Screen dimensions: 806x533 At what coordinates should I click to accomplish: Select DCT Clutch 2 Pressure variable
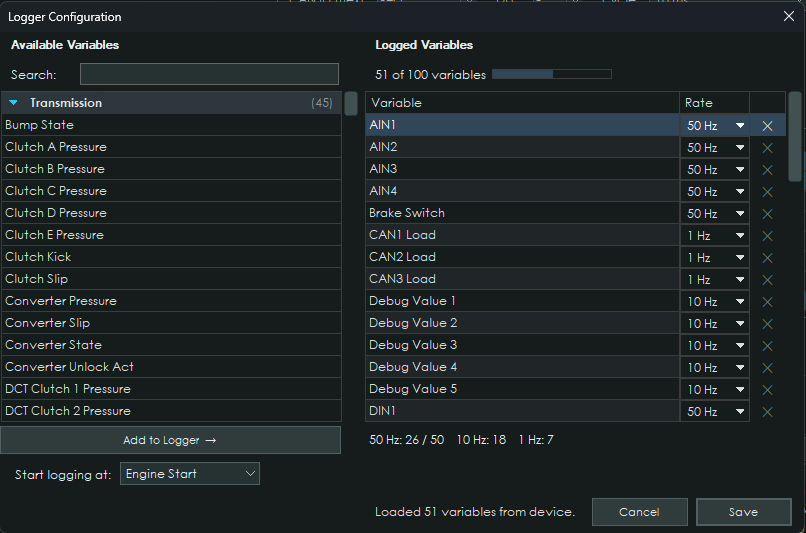171,411
